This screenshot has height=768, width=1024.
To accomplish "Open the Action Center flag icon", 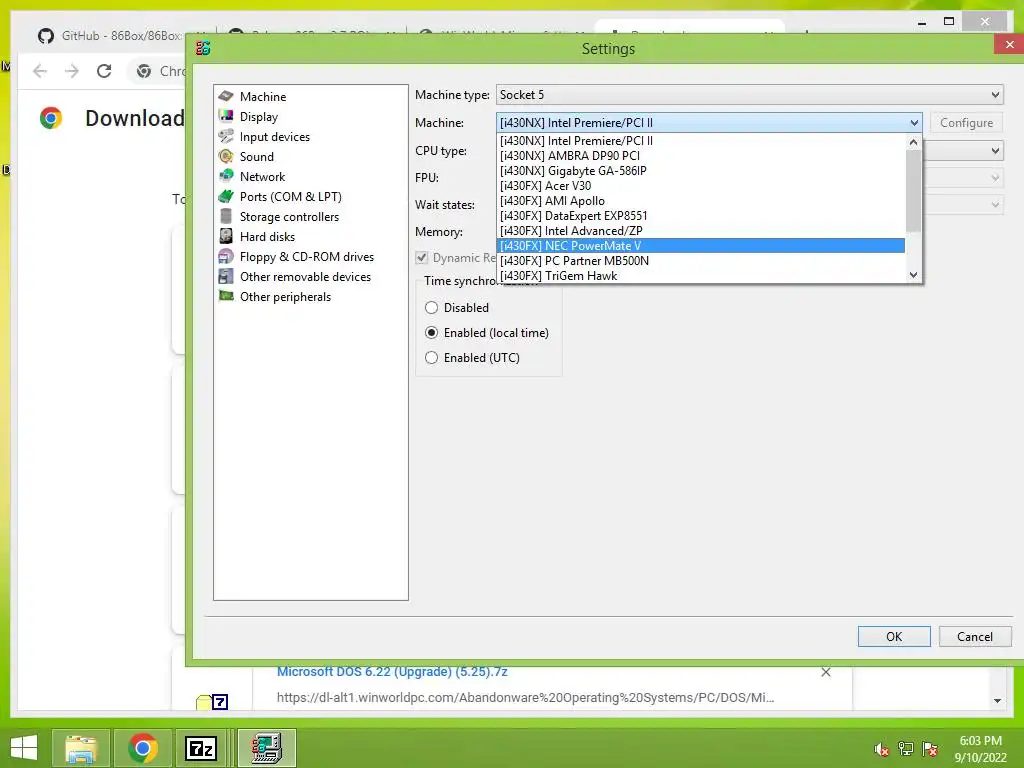I will (x=930, y=749).
